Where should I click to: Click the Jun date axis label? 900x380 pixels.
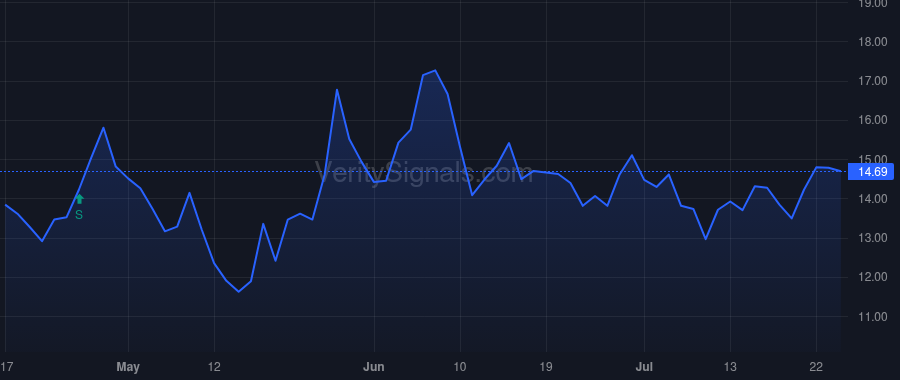[374, 367]
